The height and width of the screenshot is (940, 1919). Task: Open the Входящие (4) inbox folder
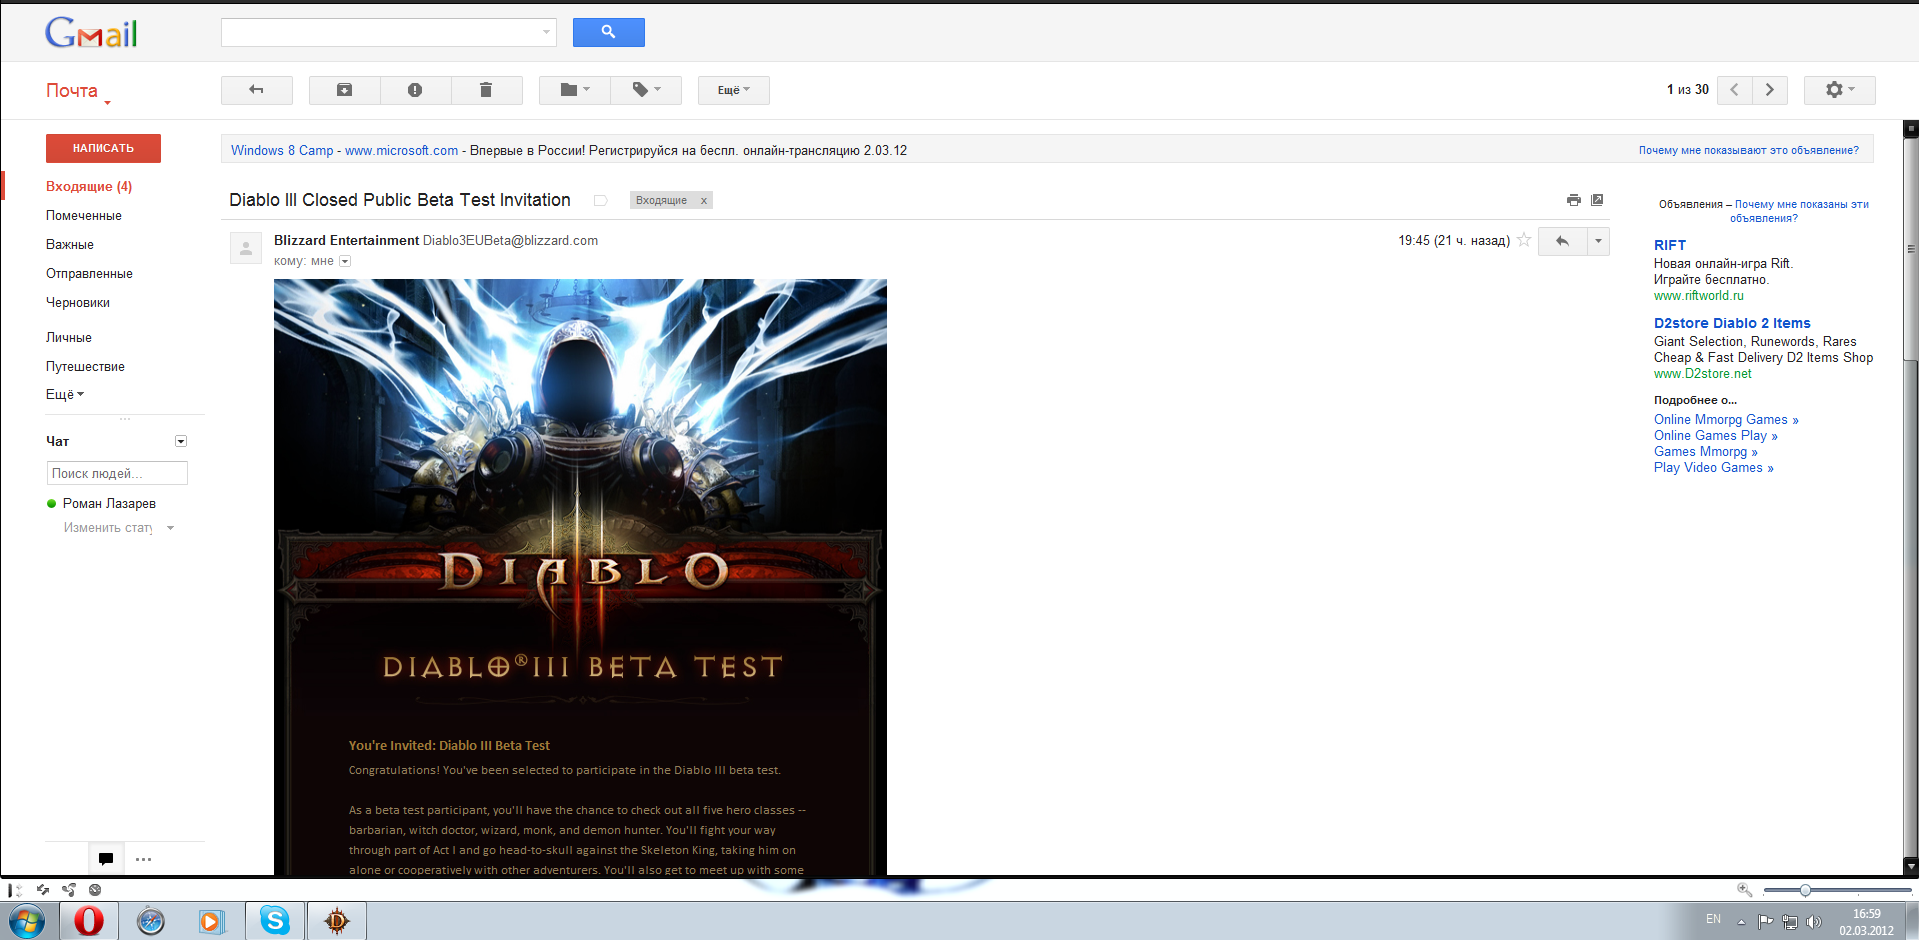pyautogui.click(x=89, y=186)
